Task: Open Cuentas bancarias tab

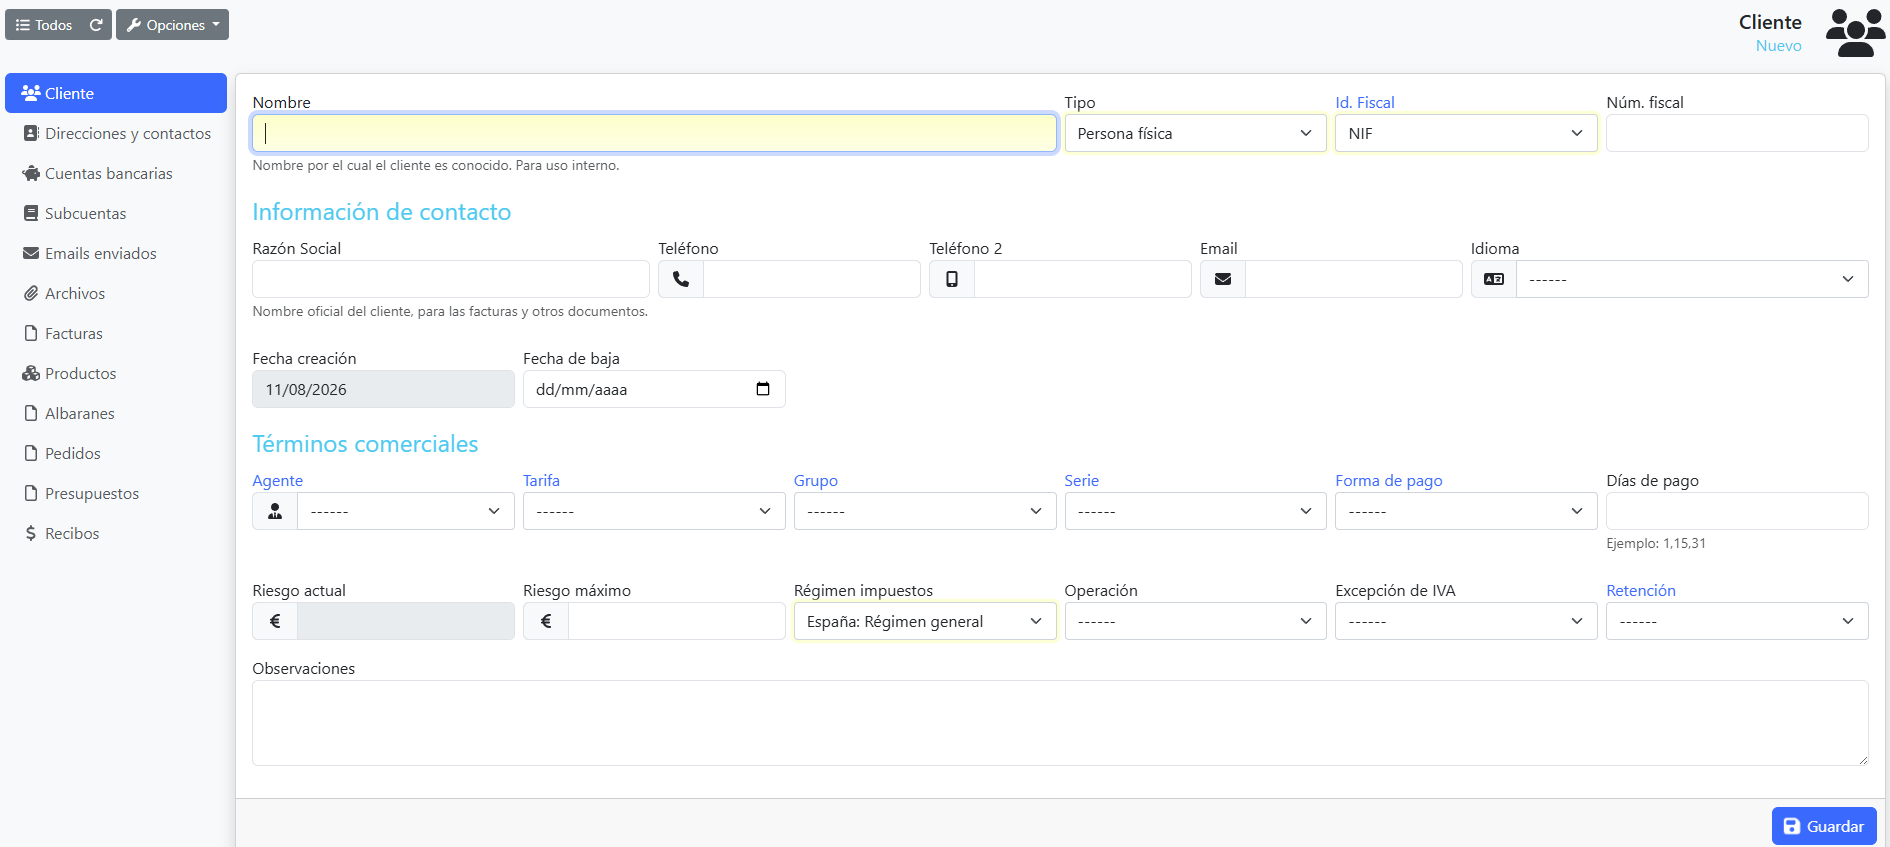Action: pos(116,173)
